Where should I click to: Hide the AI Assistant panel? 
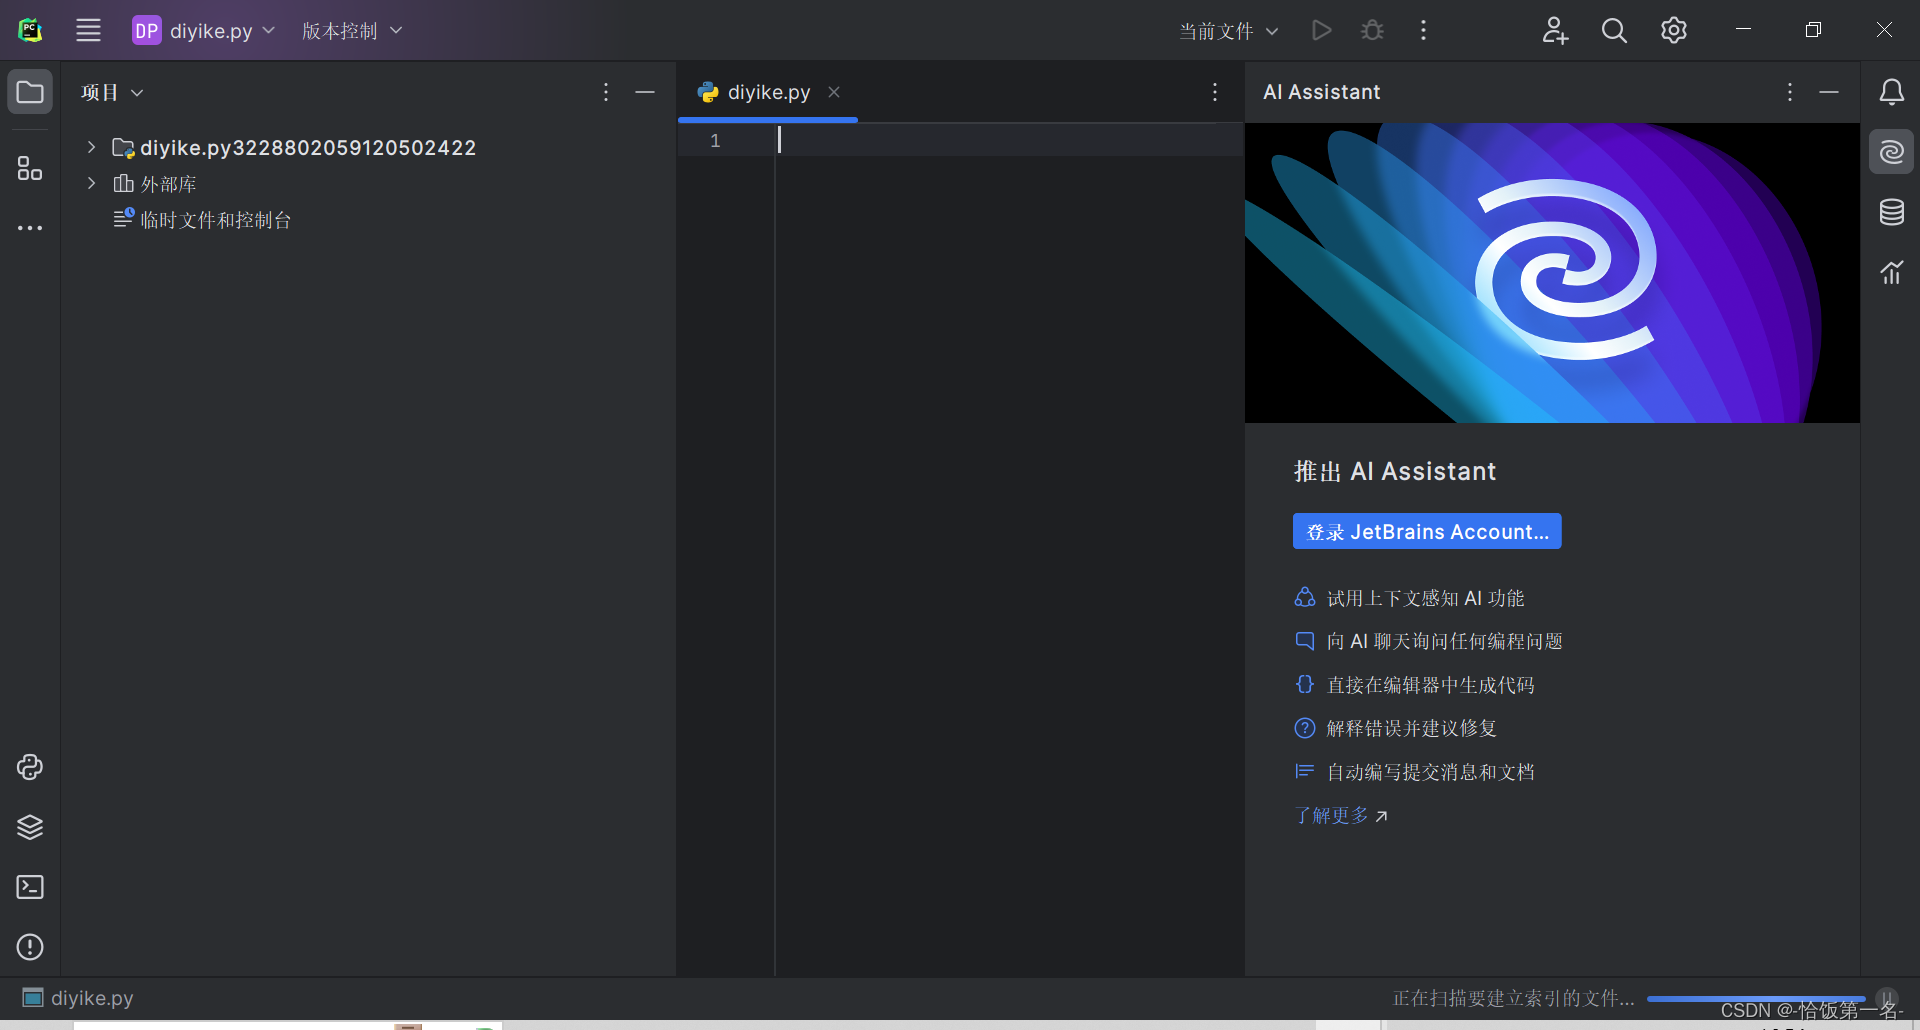tap(1829, 92)
